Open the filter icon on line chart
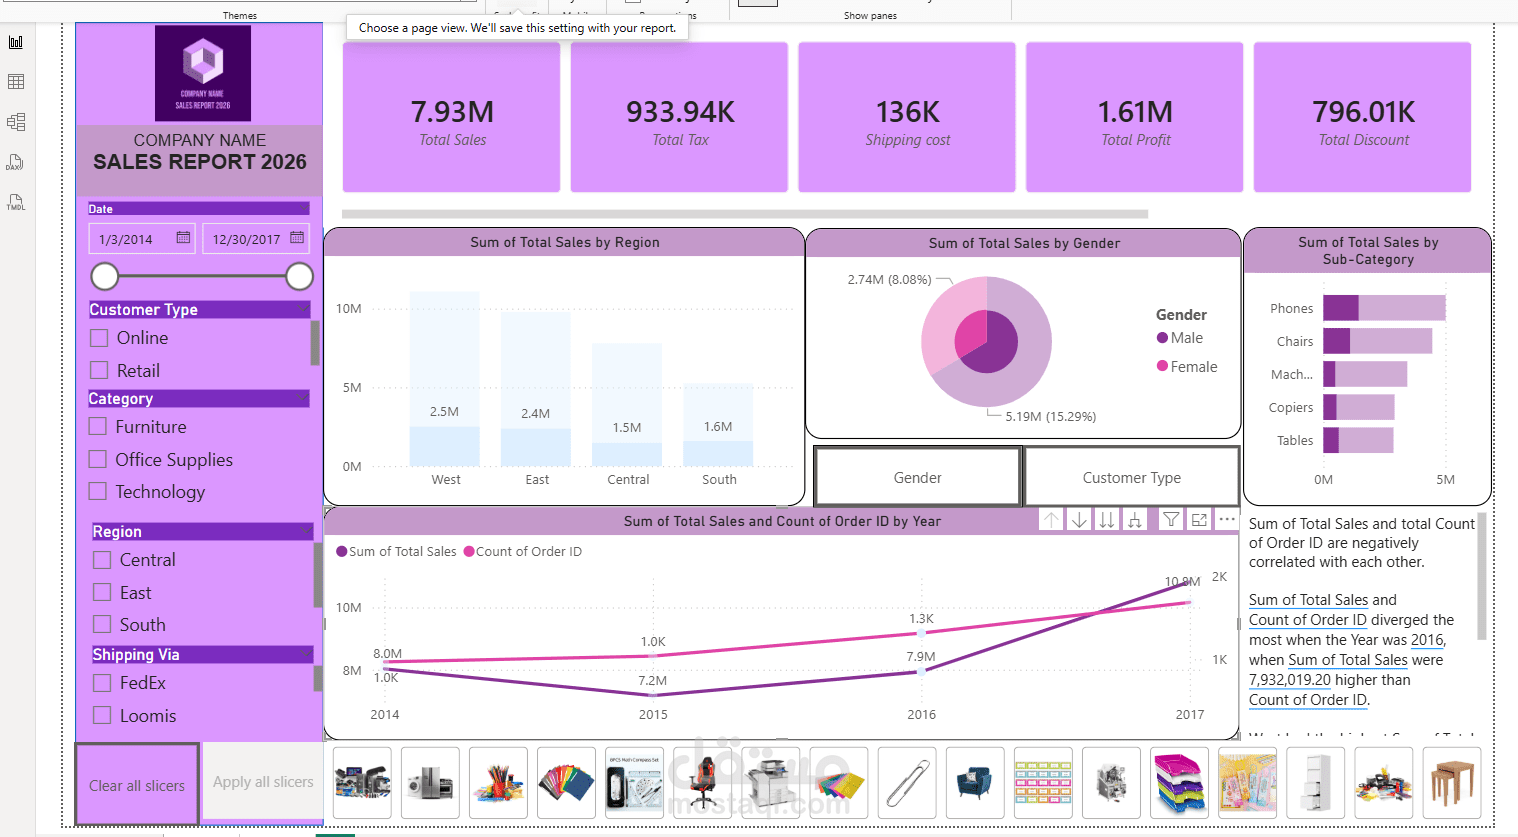Image resolution: width=1518 pixels, height=837 pixels. click(1171, 520)
